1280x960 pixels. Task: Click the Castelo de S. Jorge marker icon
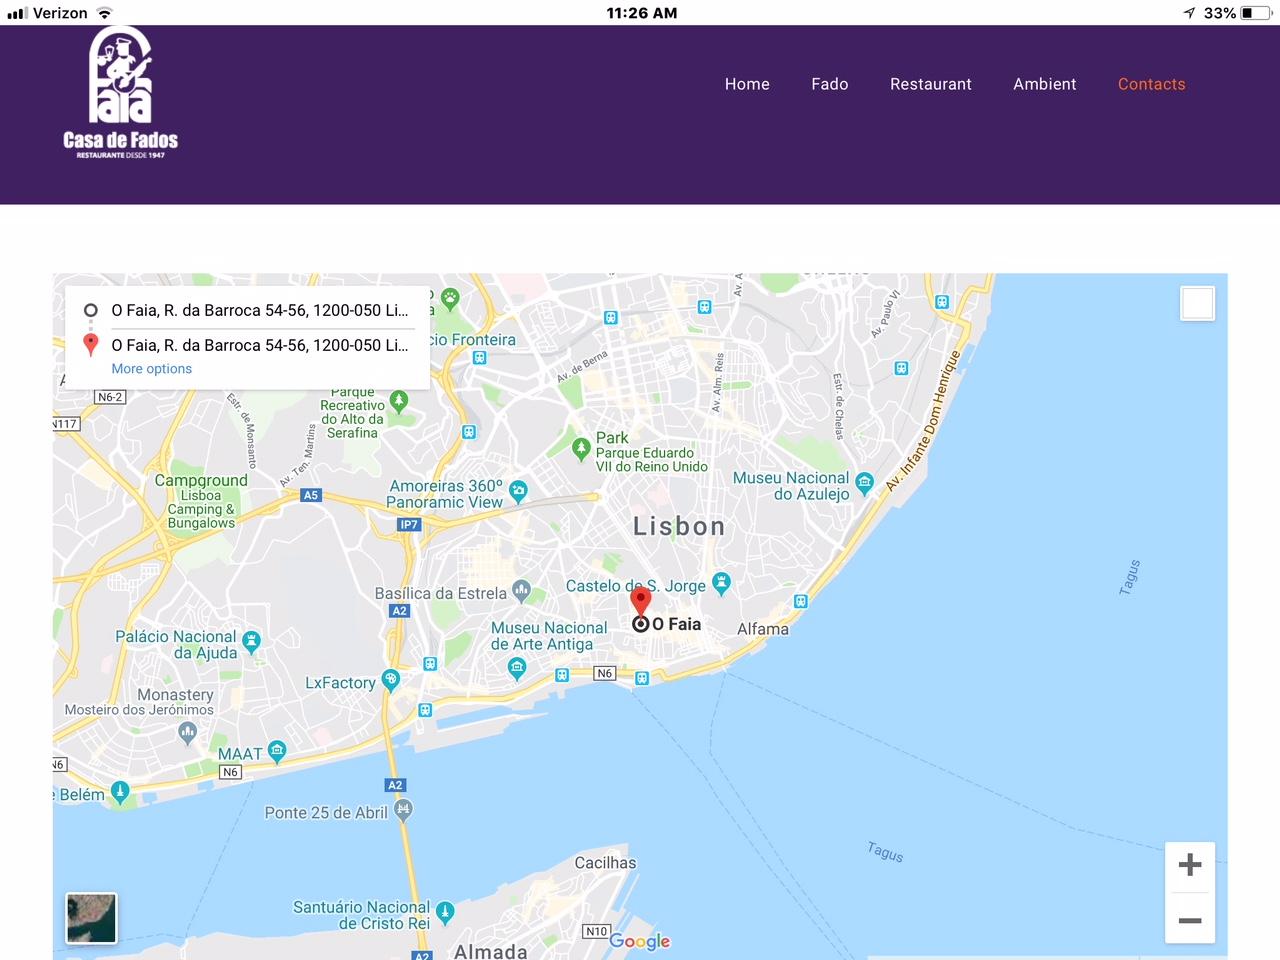pyautogui.click(x=721, y=583)
